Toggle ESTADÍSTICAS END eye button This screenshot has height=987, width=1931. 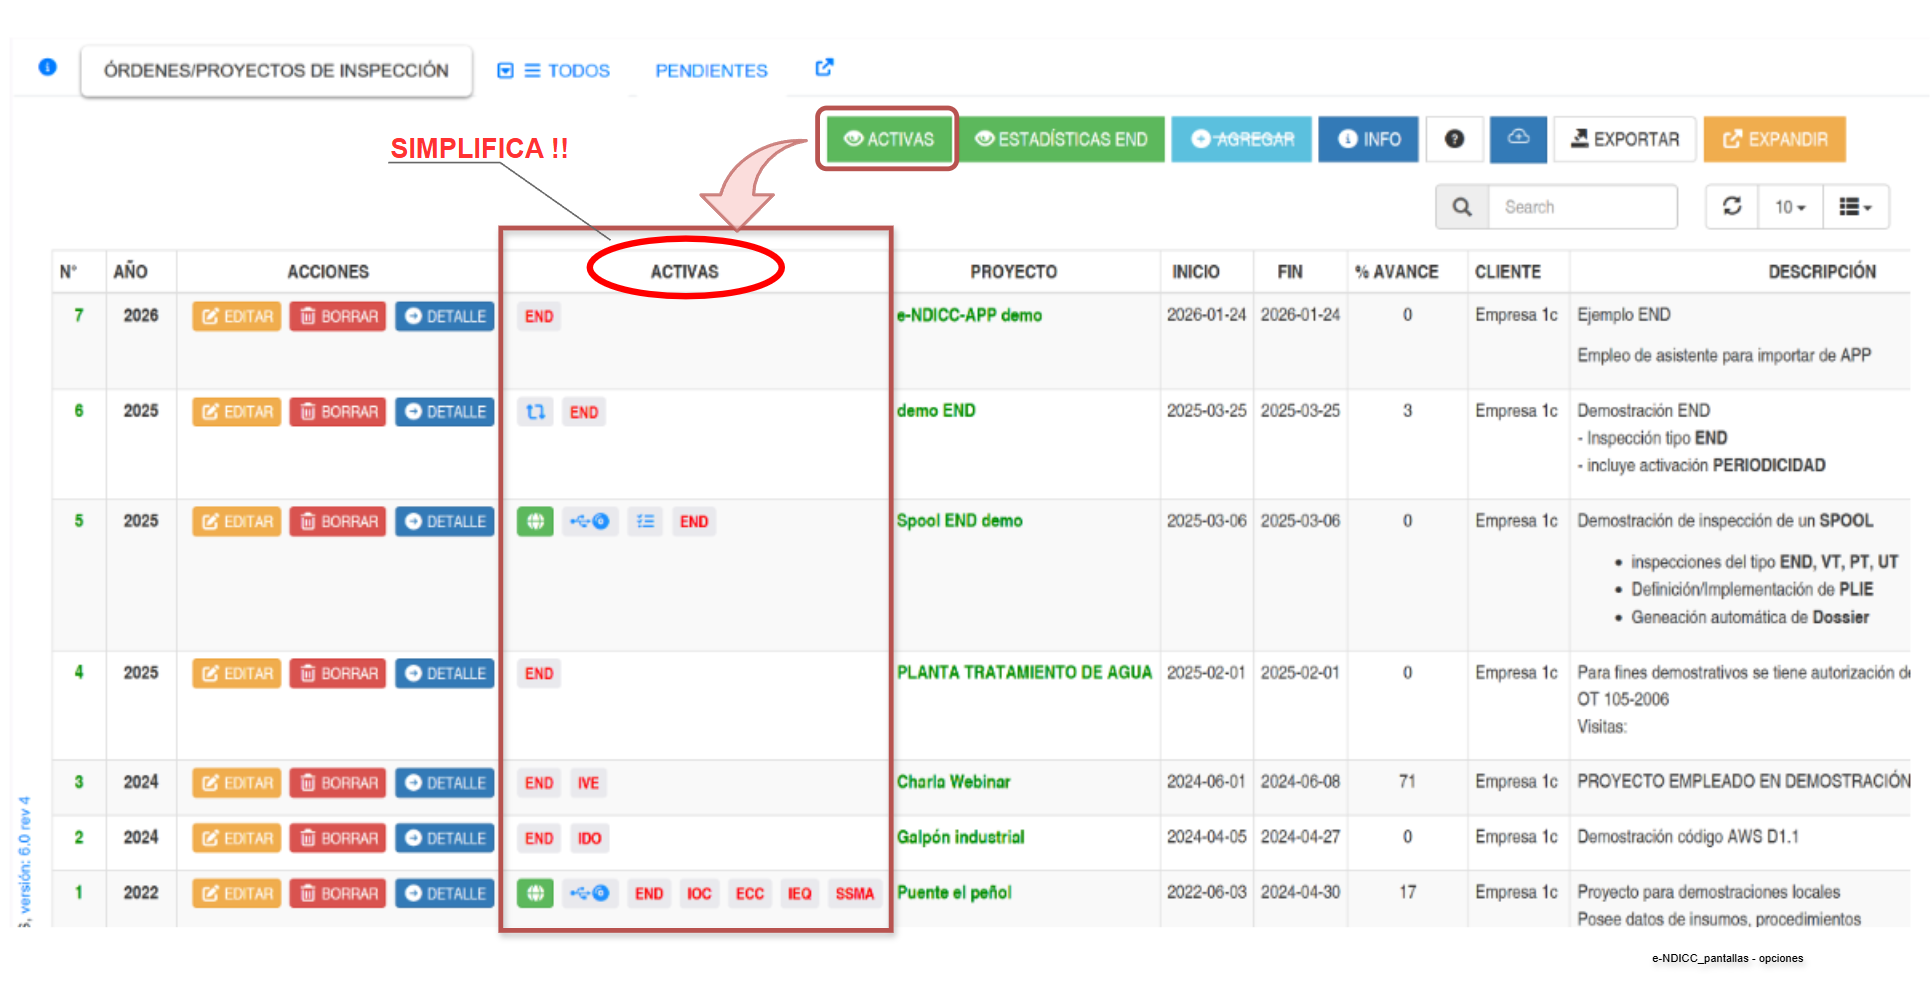pyautogui.click(x=1061, y=139)
